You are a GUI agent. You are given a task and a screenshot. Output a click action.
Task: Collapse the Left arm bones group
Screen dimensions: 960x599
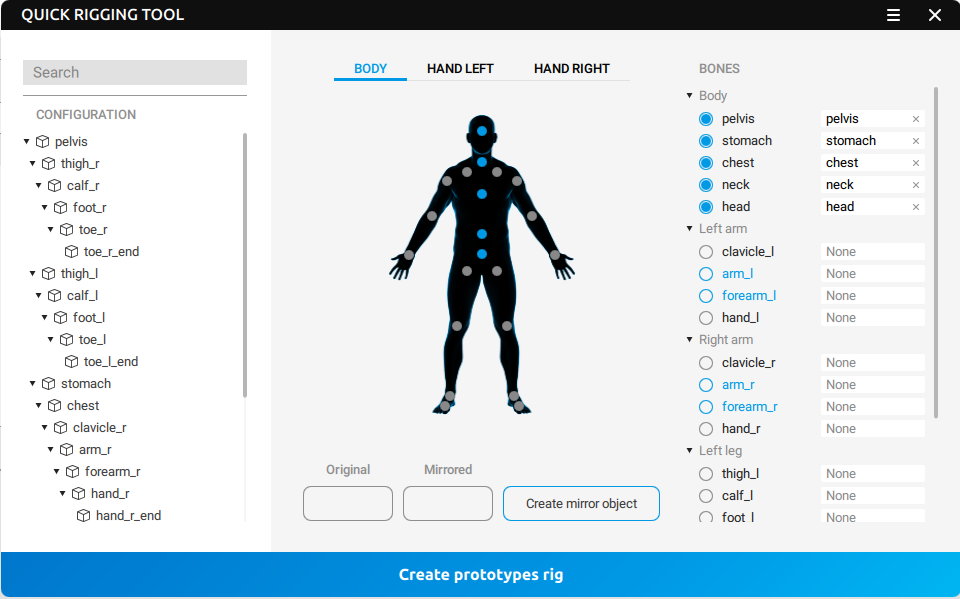(x=689, y=228)
